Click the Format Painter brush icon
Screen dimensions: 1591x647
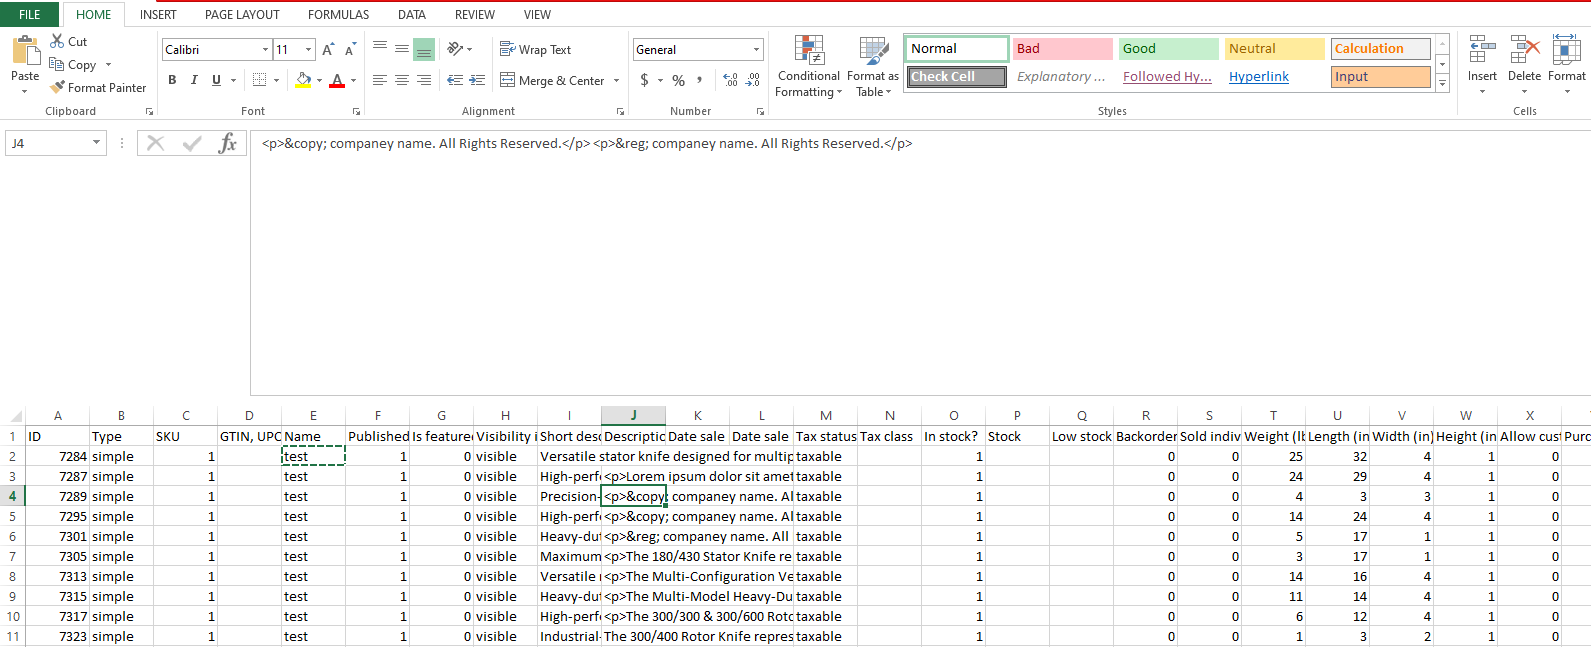tap(58, 88)
